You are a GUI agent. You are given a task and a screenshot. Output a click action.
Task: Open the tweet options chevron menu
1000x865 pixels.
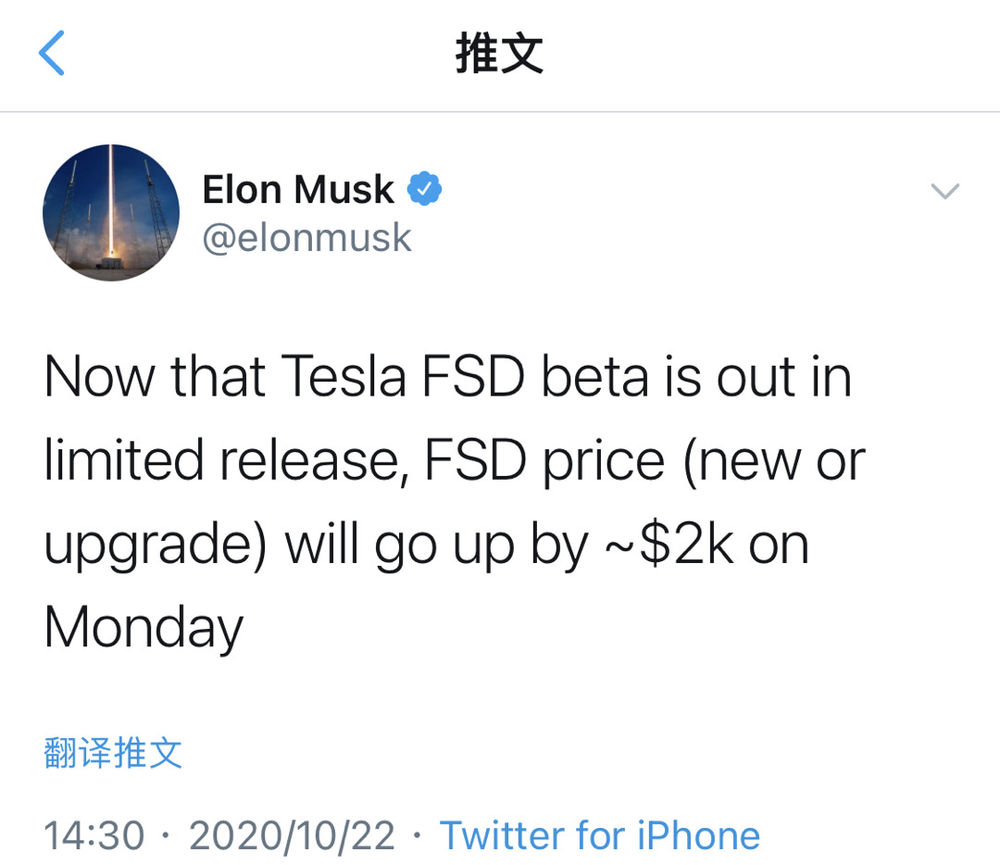[x=945, y=191]
